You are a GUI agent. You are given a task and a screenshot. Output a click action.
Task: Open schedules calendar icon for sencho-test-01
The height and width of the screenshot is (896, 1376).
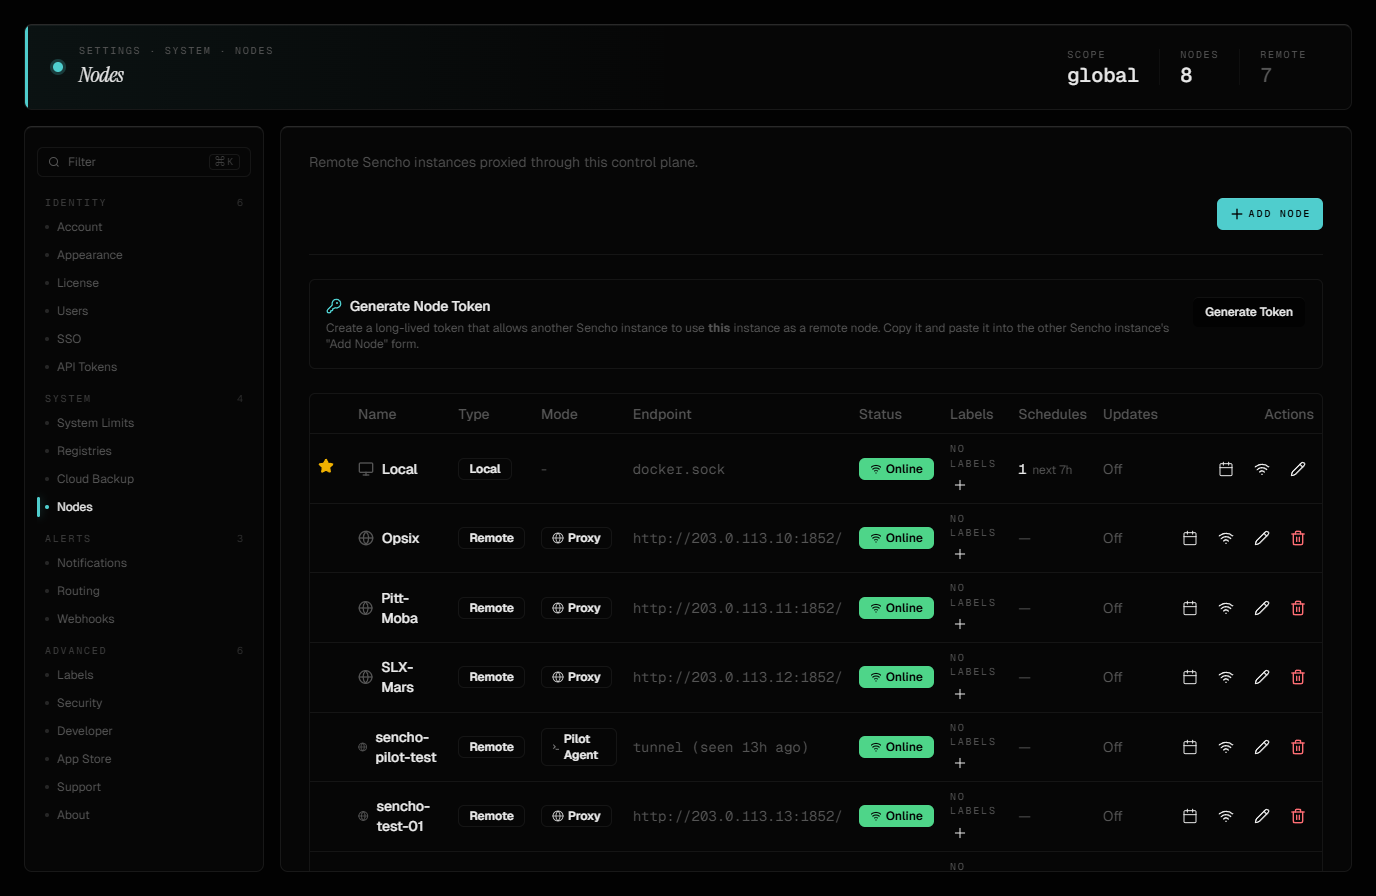(x=1190, y=816)
